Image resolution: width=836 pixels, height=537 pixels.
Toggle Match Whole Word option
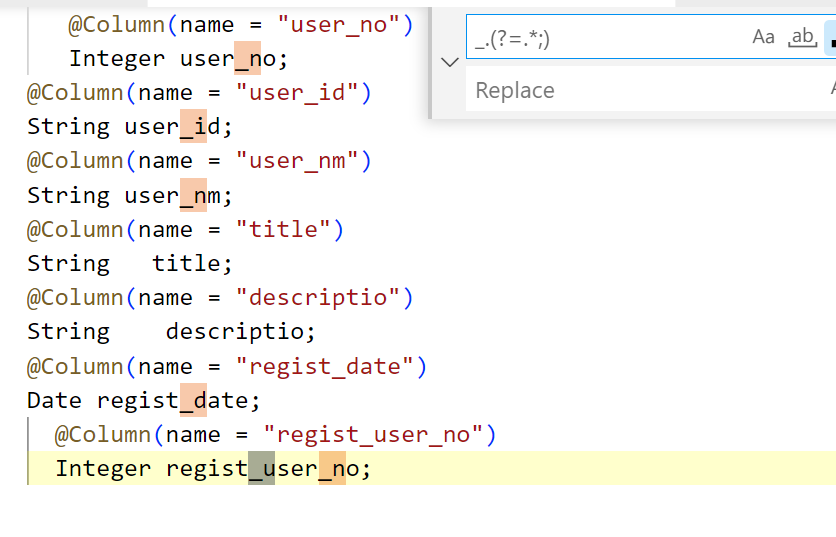pyautogui.click(x=802, y=37)
